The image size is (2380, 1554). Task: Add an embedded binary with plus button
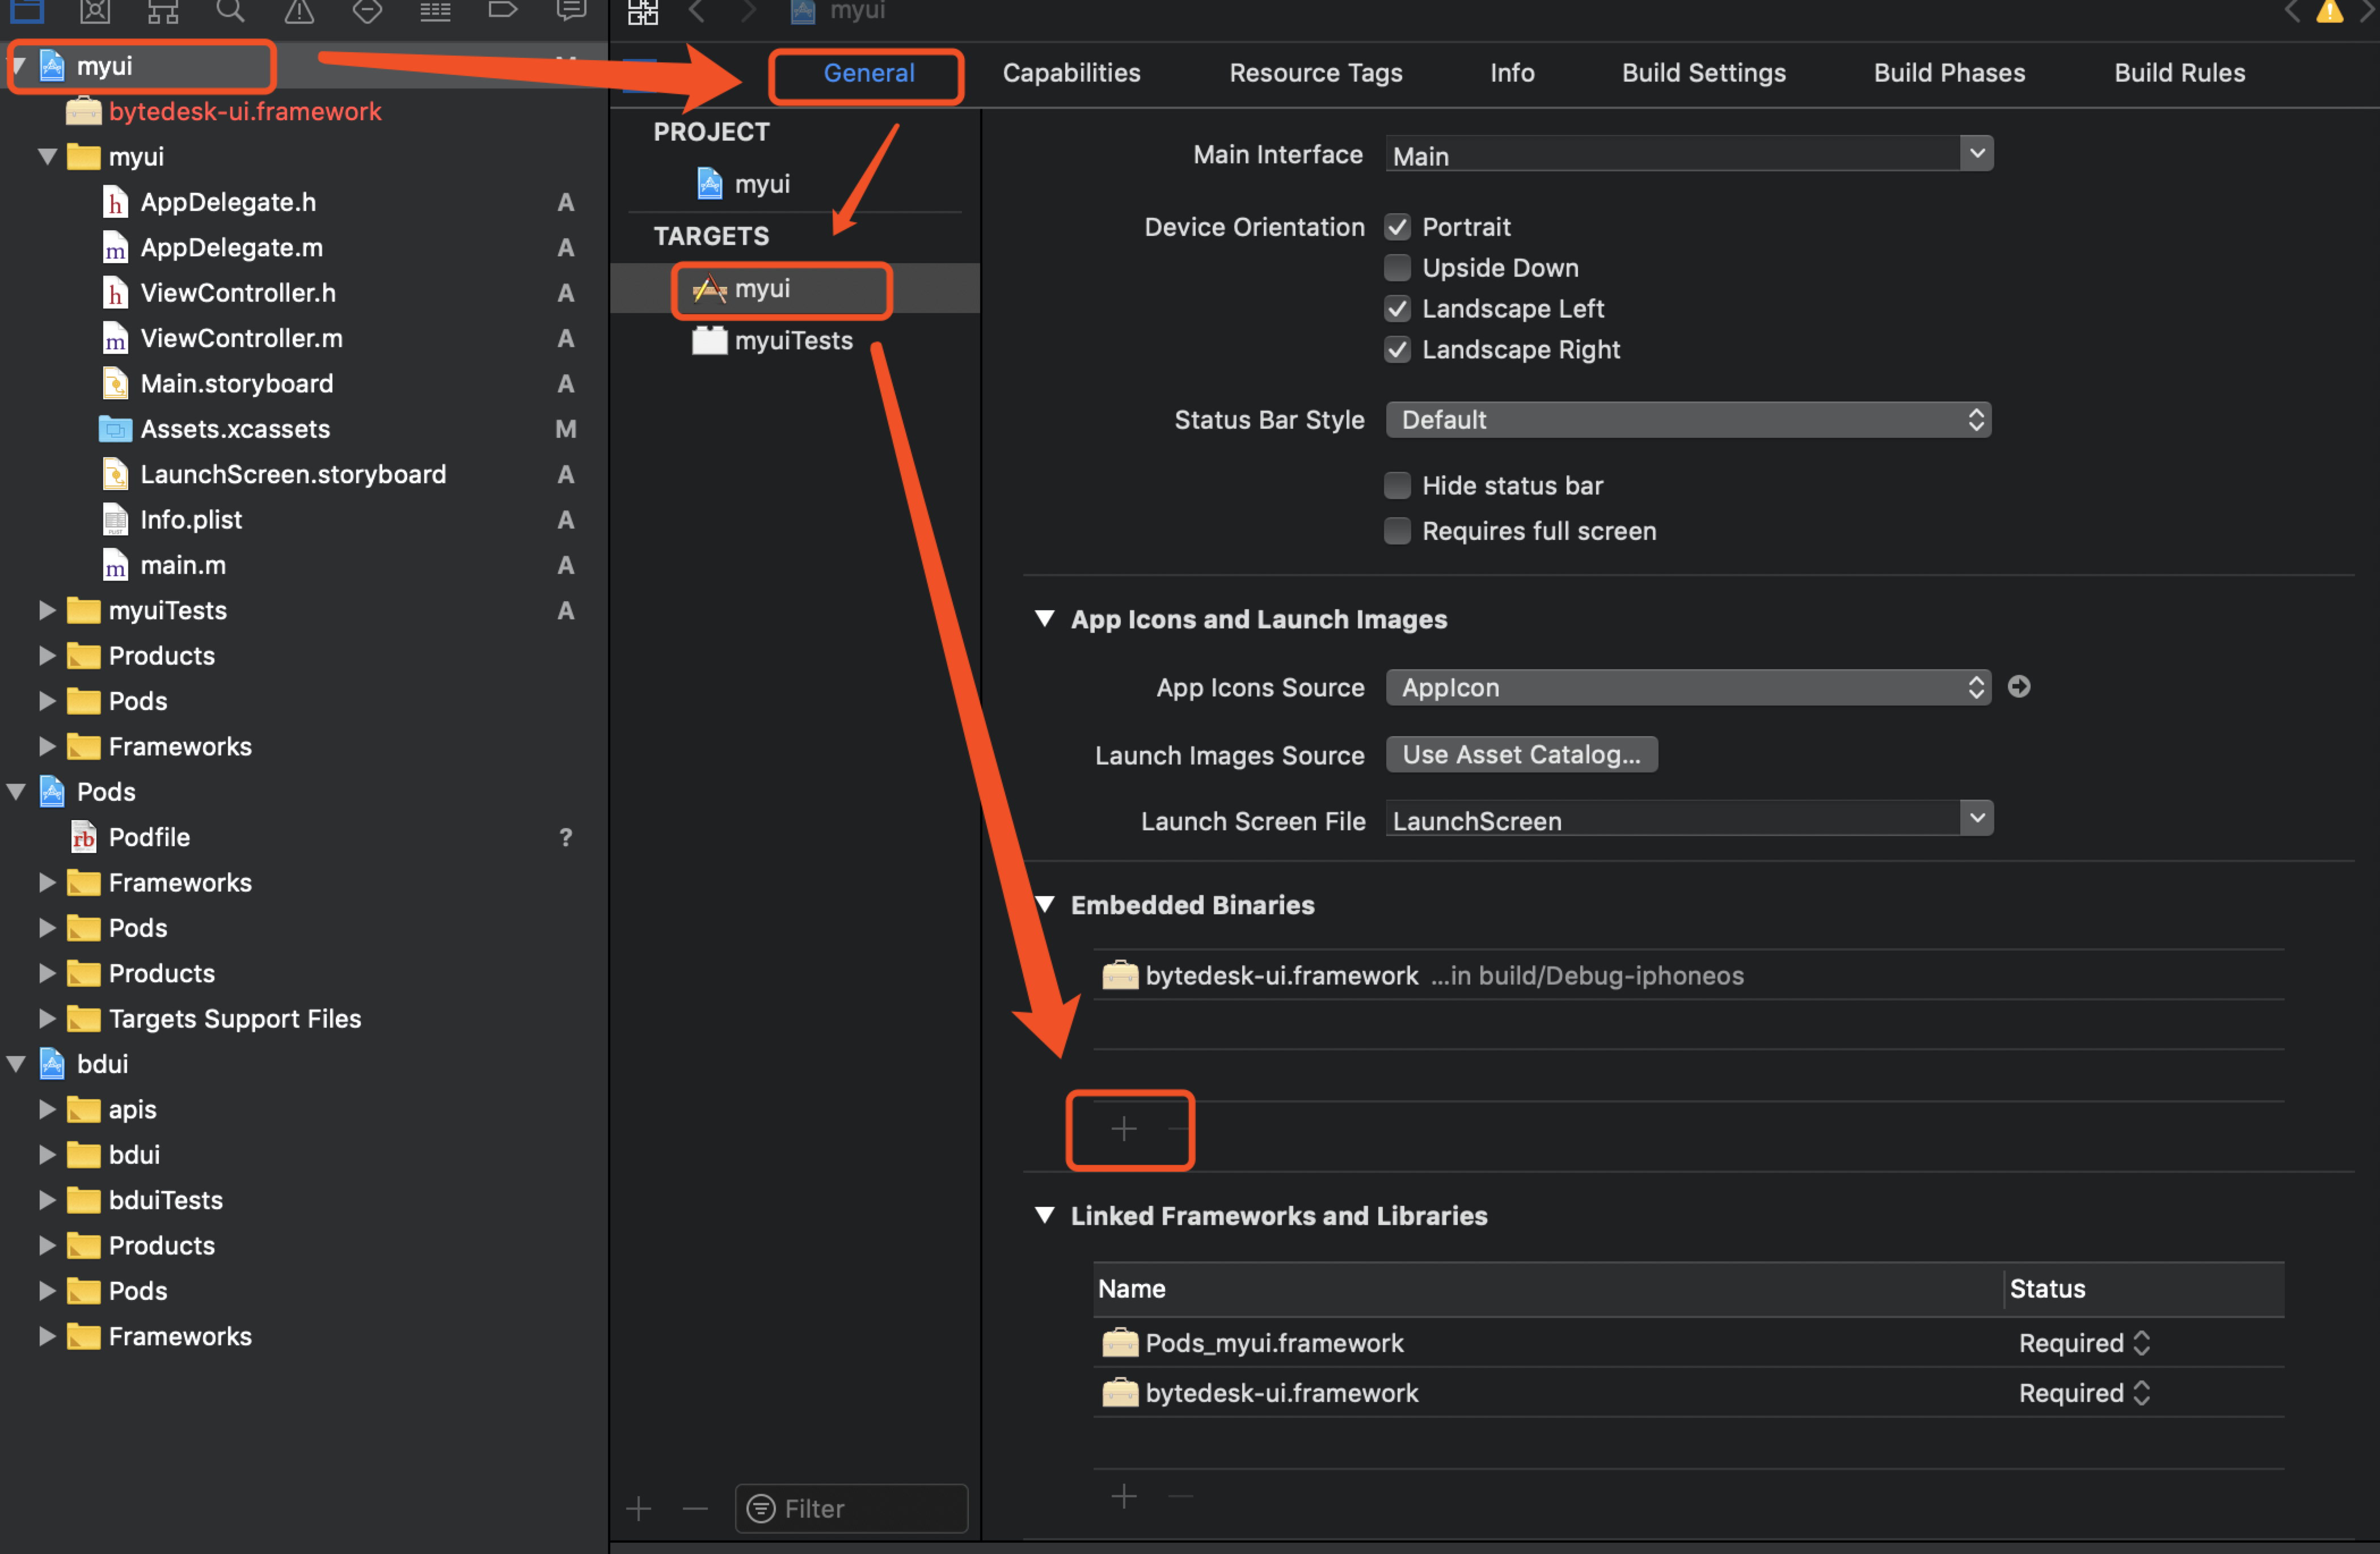coord(1124,1129)
